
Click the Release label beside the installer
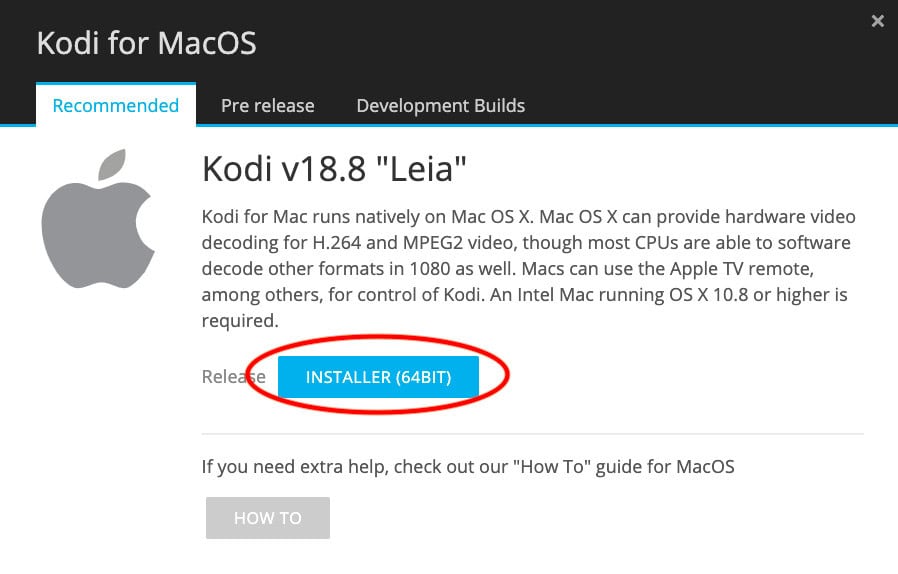234,377
